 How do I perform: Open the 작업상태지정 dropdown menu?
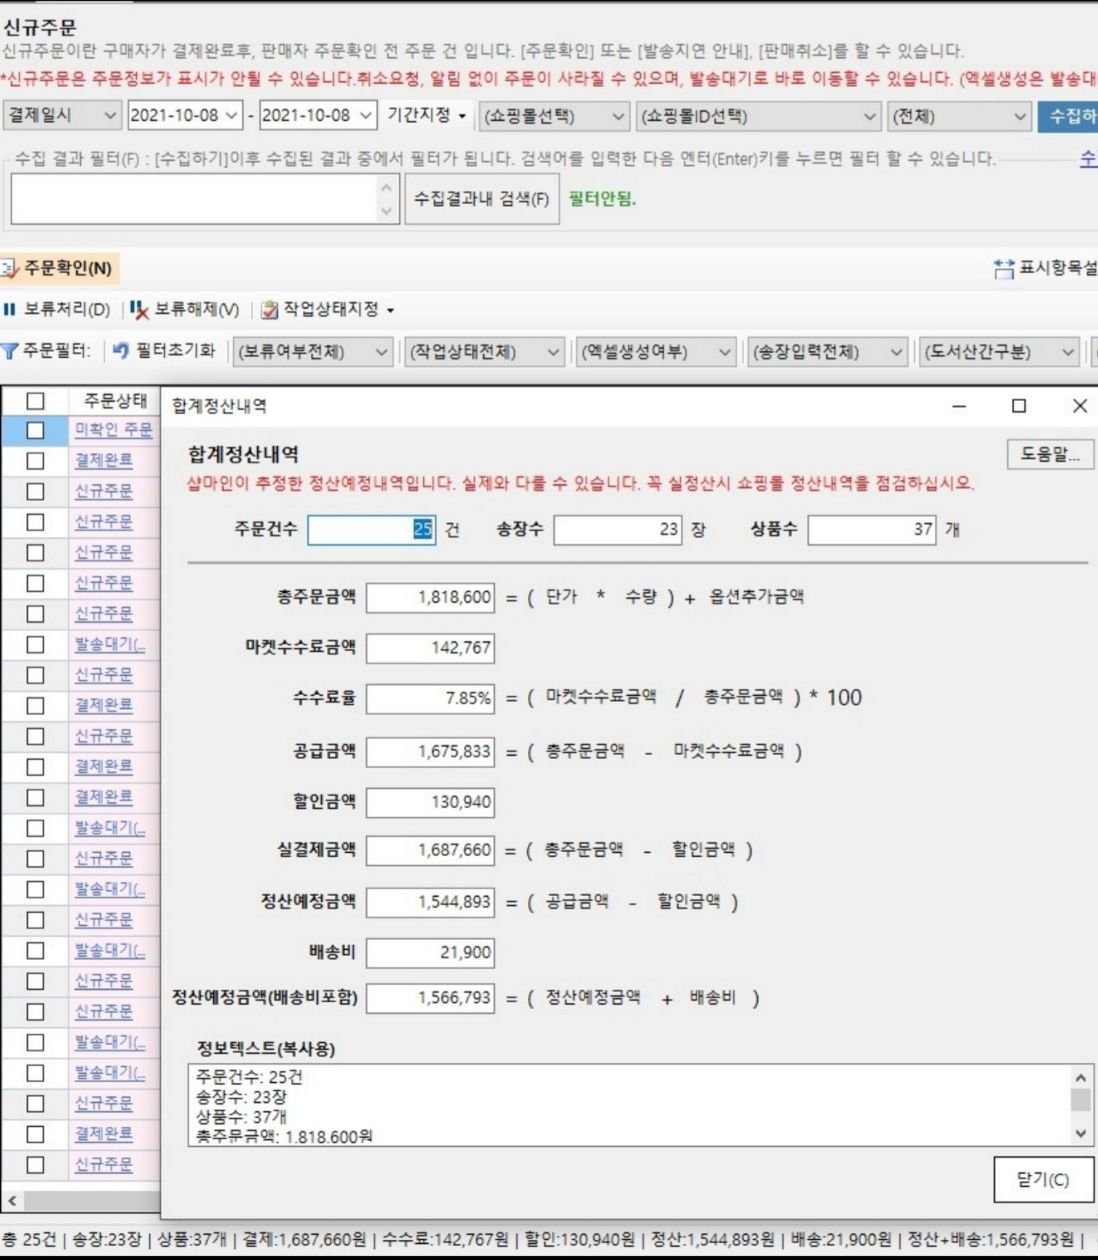328,309
